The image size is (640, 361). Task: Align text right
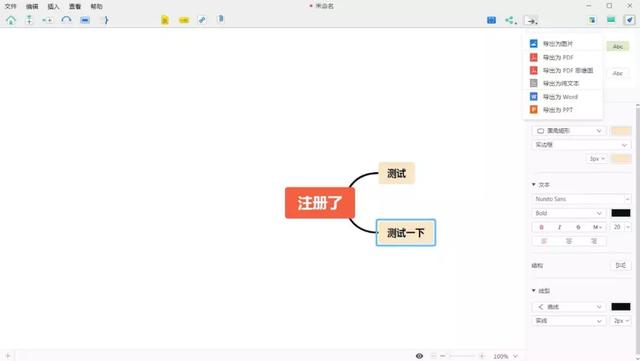[x=594, y=241]
